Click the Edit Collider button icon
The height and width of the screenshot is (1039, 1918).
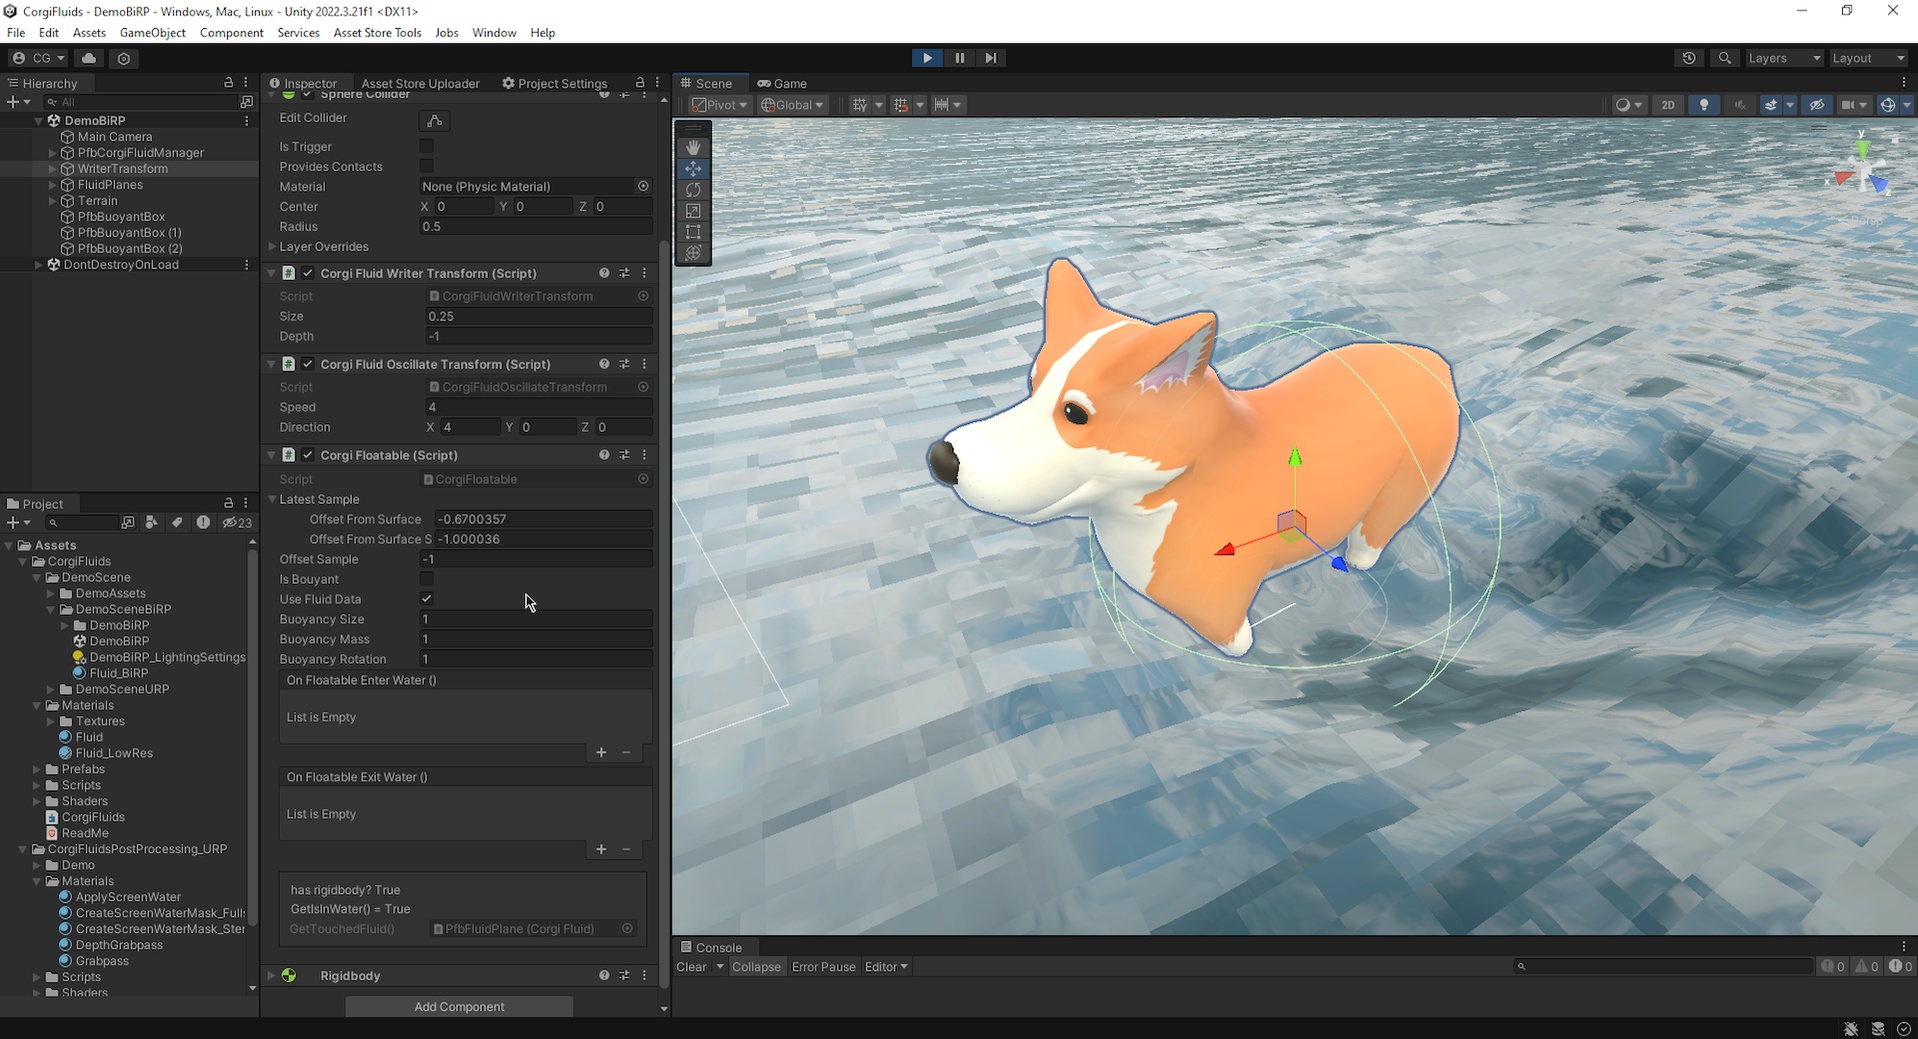(x=434, y=120)
